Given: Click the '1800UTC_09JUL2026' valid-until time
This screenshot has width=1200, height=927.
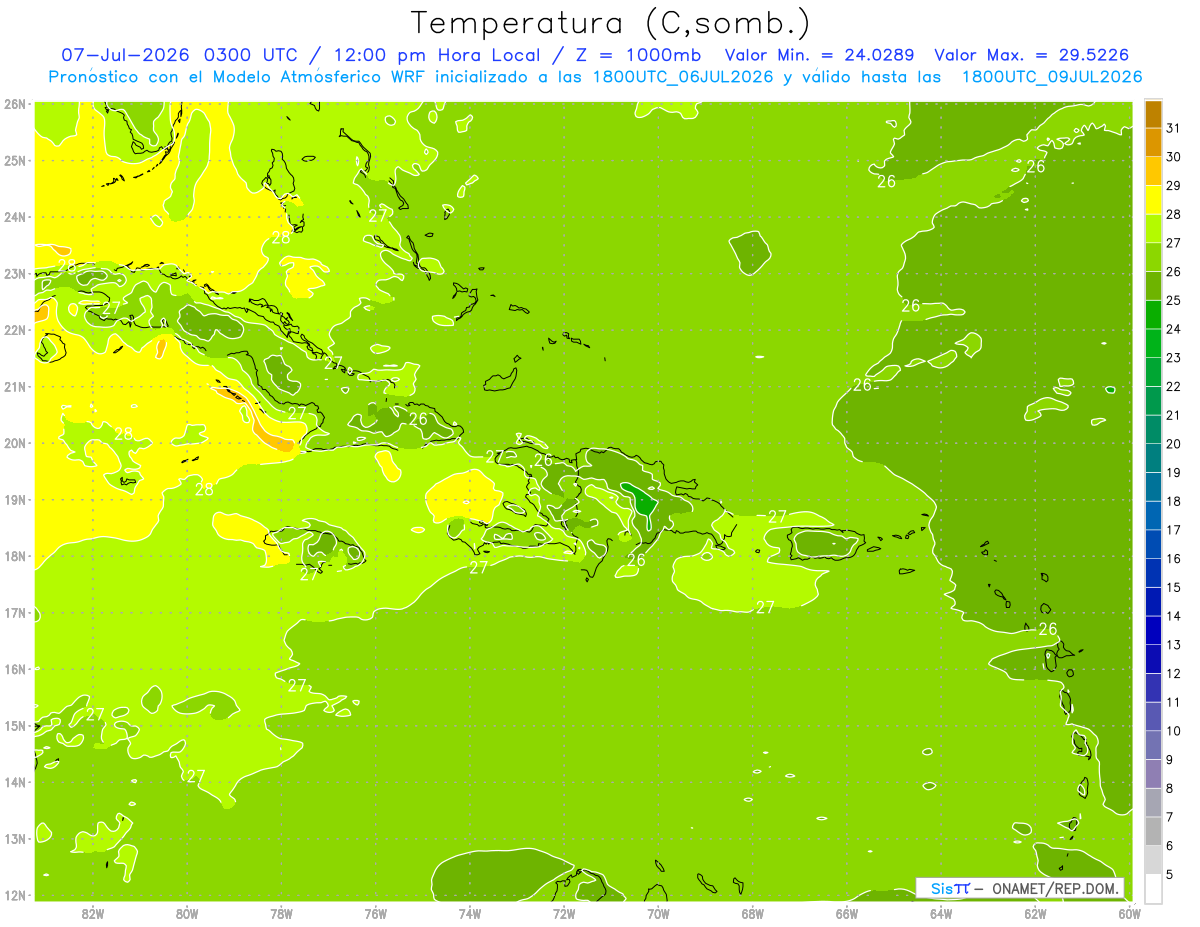Looking at the screenshot, I should pos(1051,77).
